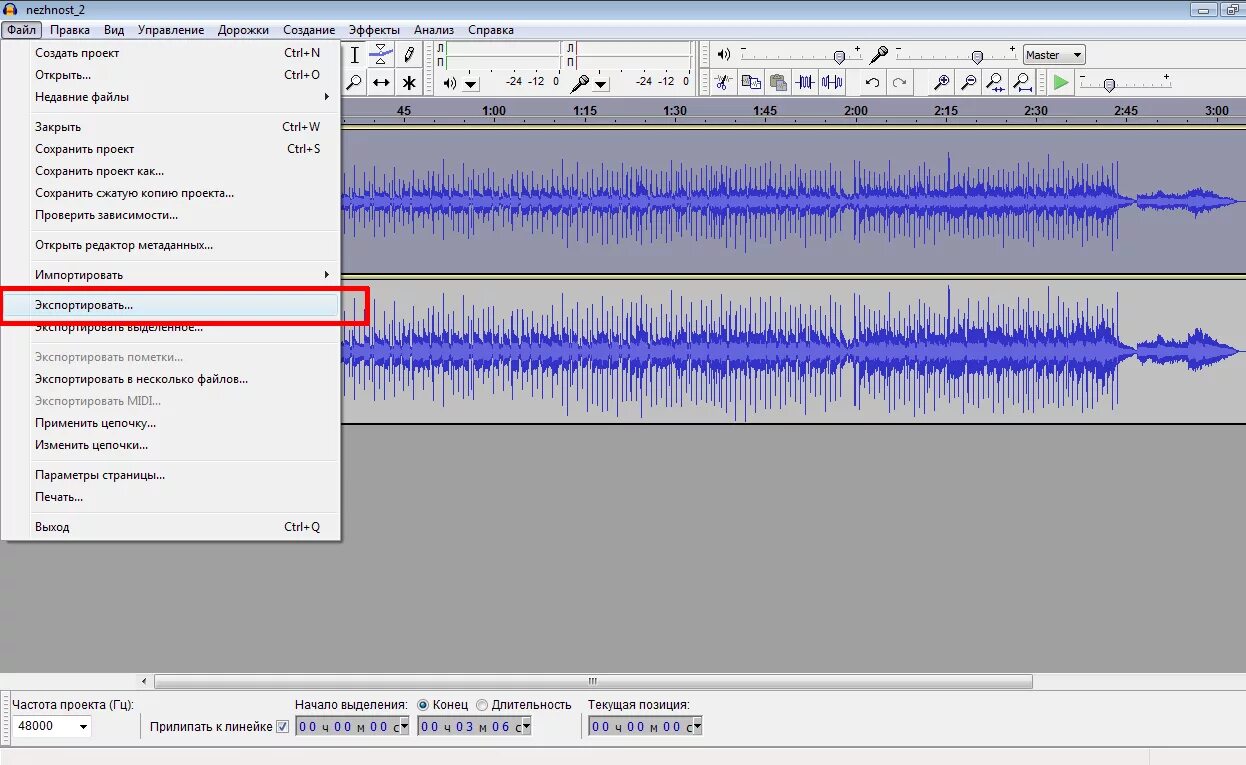The image size is (1246, 765).
Task: Choose Экспортировать в несколько файлов...
Action: point(171,379)
